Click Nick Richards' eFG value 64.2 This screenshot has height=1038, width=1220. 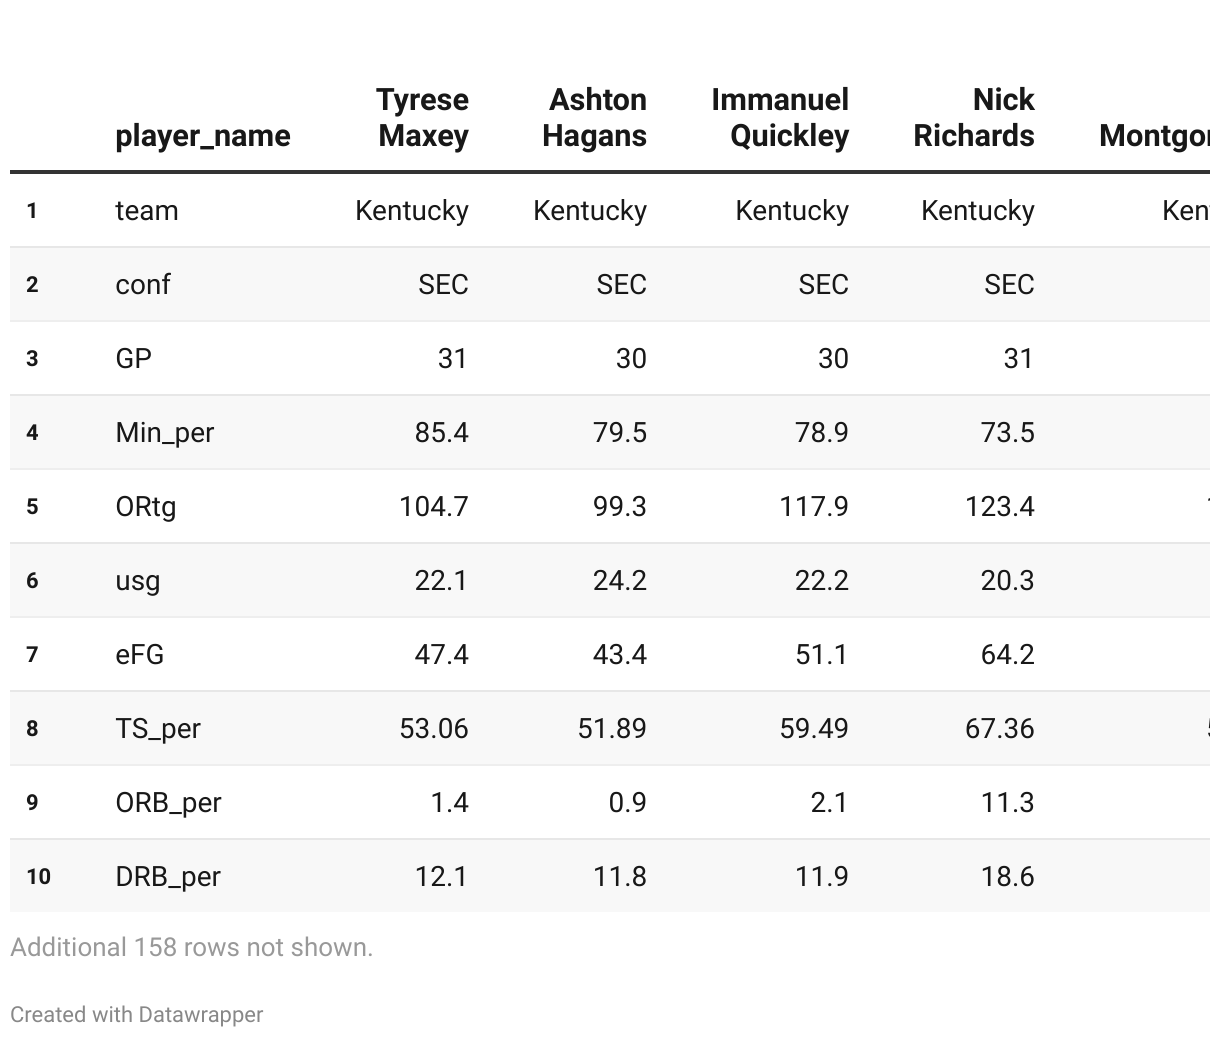[1007, 655]
